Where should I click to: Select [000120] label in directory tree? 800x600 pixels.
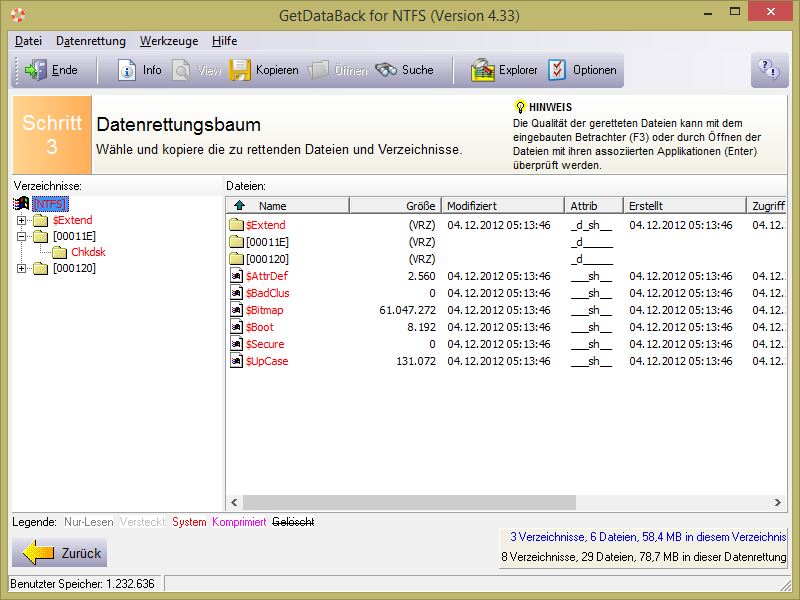[74, 268]
